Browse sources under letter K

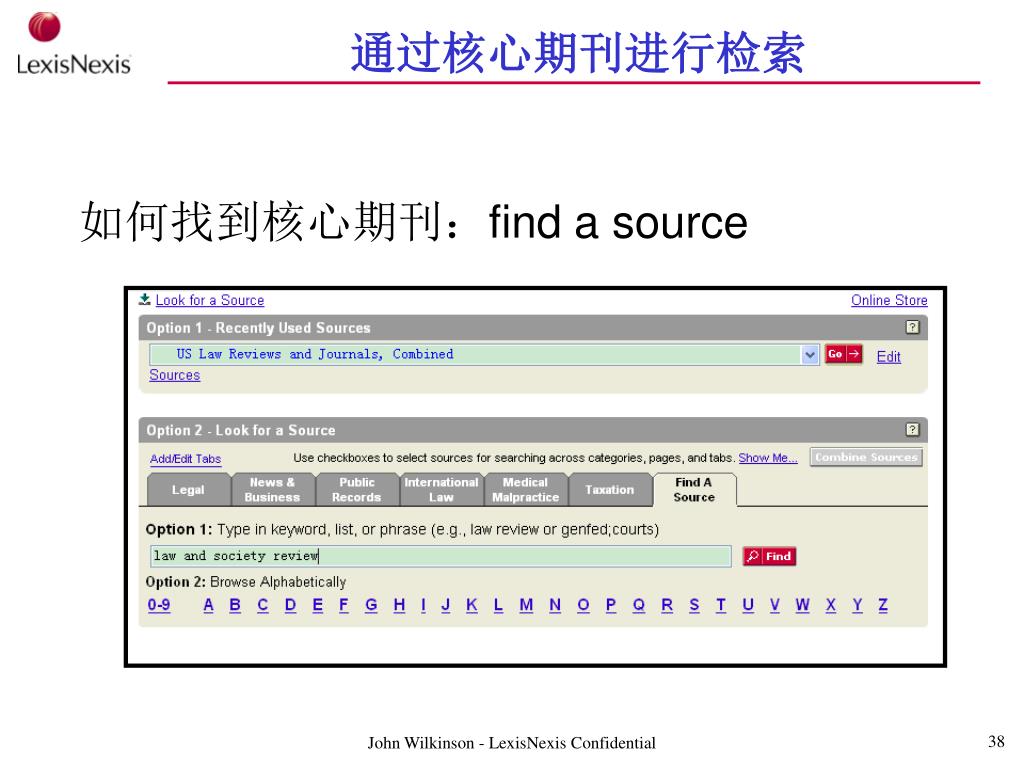pyautogui.click(x=472, y=605)
